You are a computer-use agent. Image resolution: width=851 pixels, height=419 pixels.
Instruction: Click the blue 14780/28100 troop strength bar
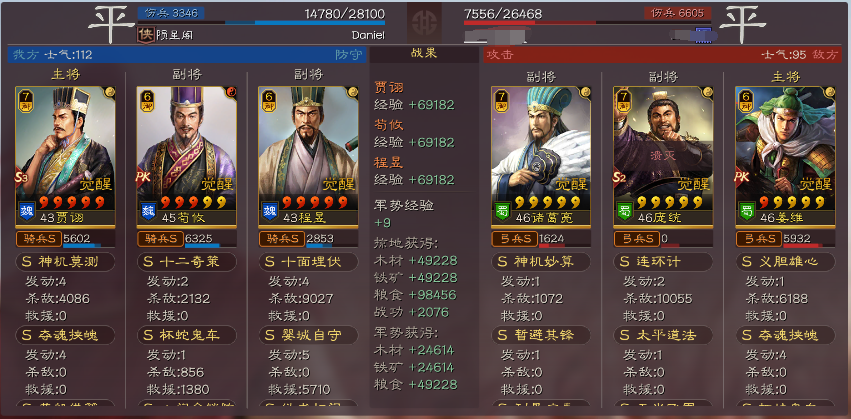(x=262, y=23)
